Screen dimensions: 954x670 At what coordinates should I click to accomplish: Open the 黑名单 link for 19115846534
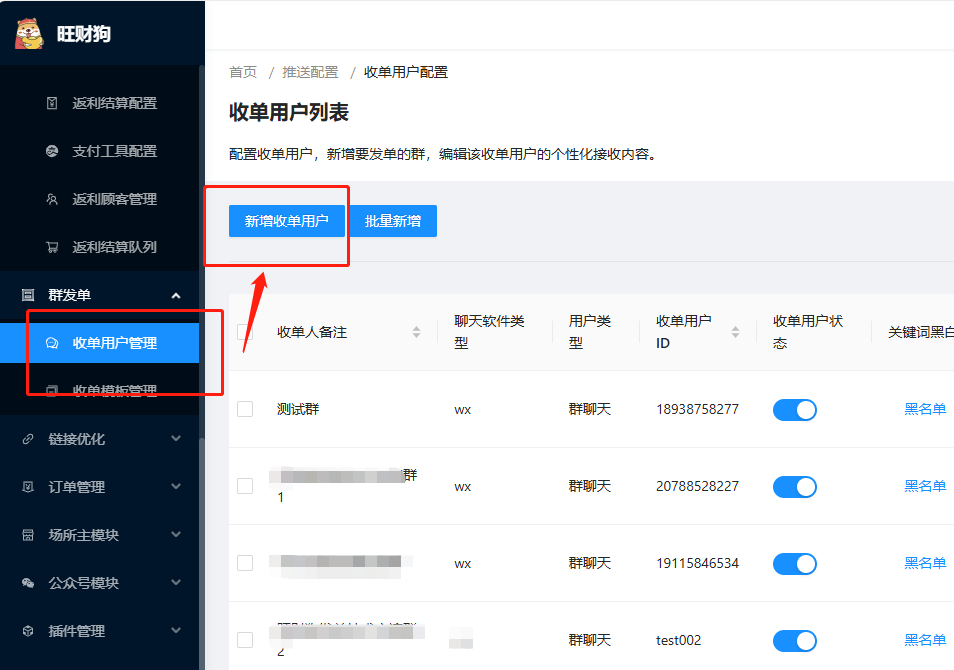[925, 563]
